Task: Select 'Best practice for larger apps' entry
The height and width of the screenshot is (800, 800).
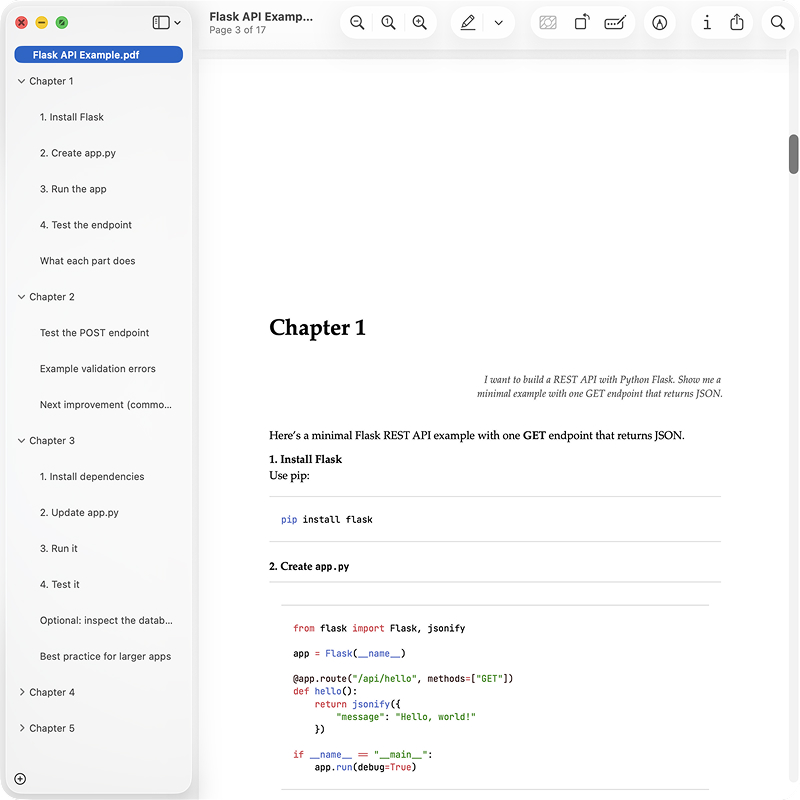Action: [x=105, y=657]
